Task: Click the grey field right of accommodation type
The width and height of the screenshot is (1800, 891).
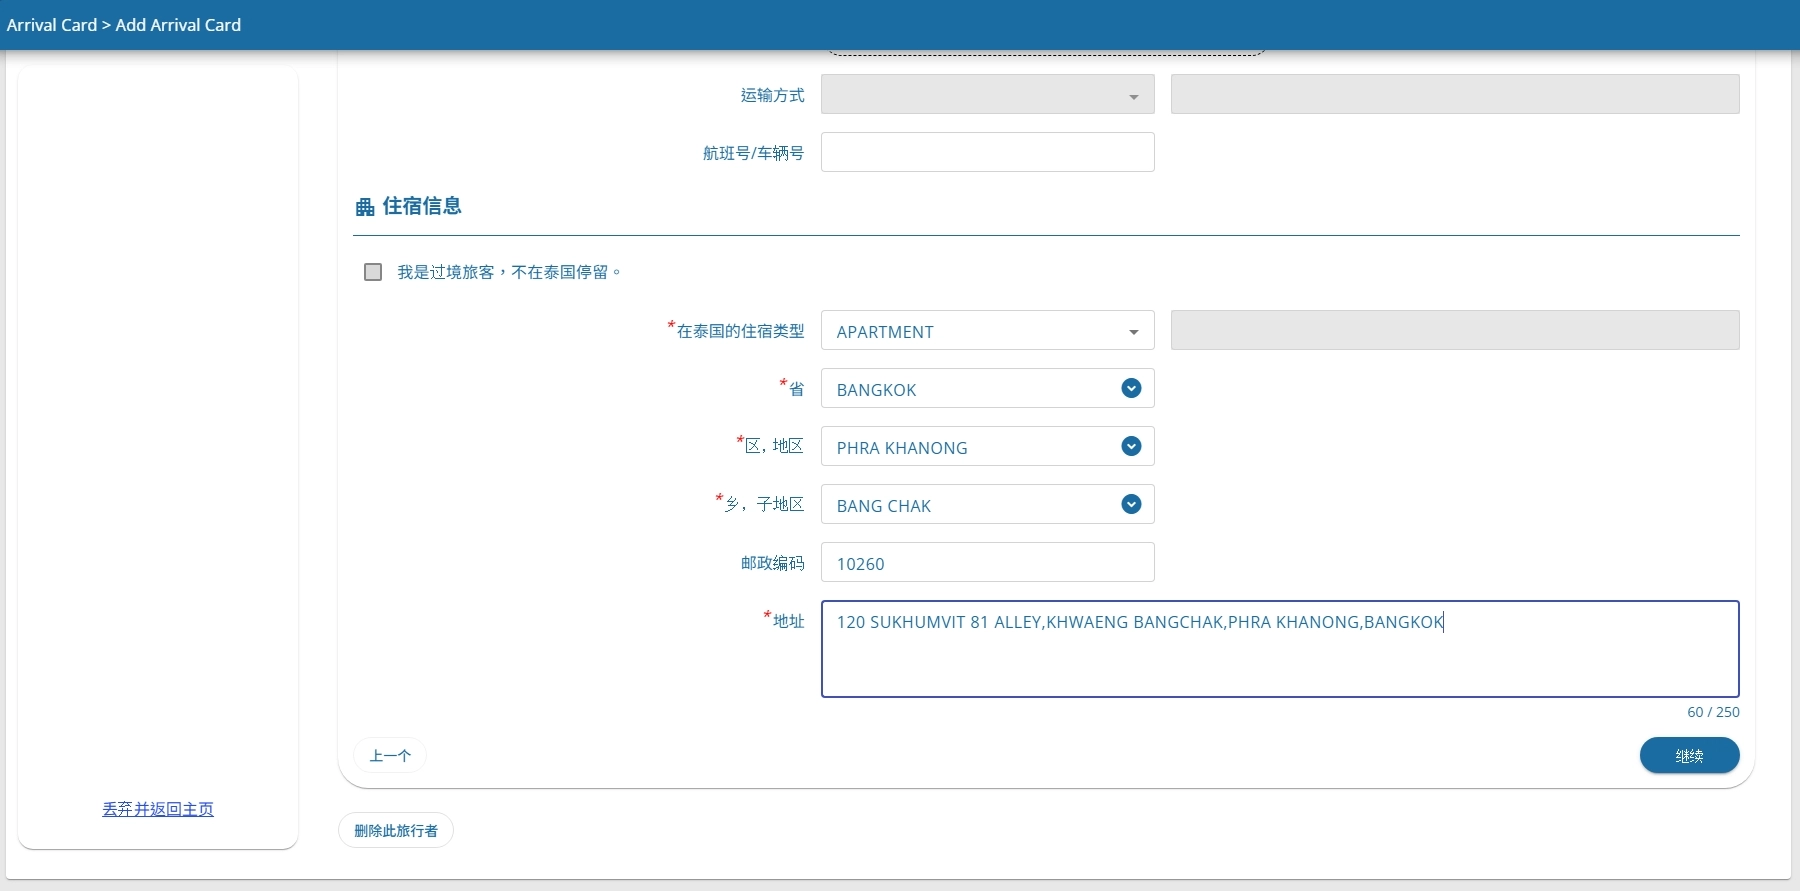Action: click(x=1454, y=330)
